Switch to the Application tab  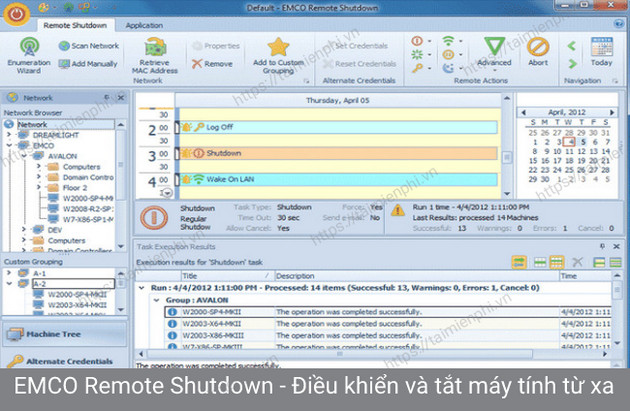click(x=144, y=25)
